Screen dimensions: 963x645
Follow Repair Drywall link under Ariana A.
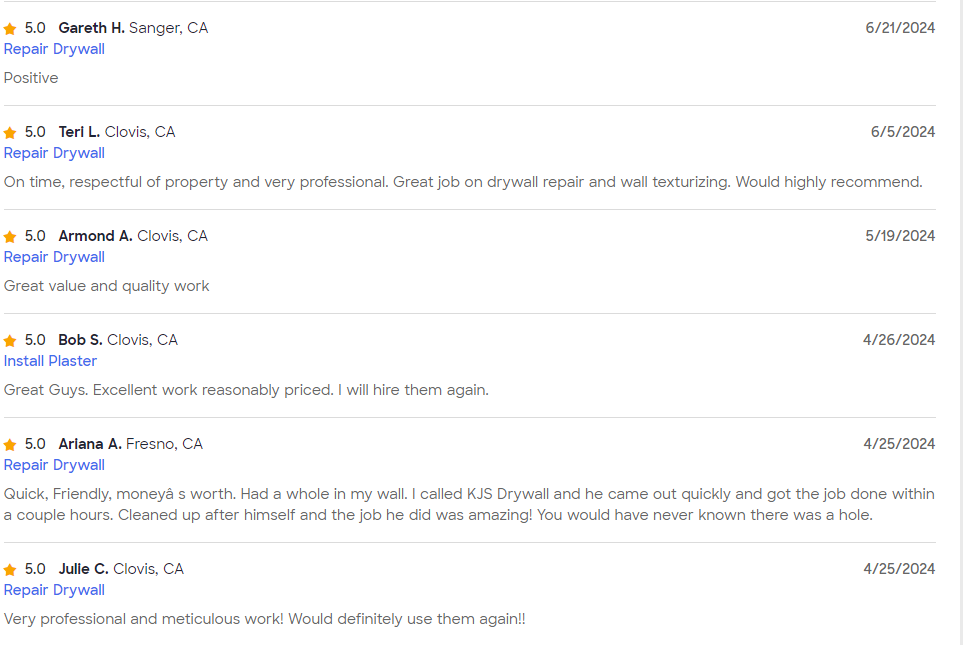point(54,465)
